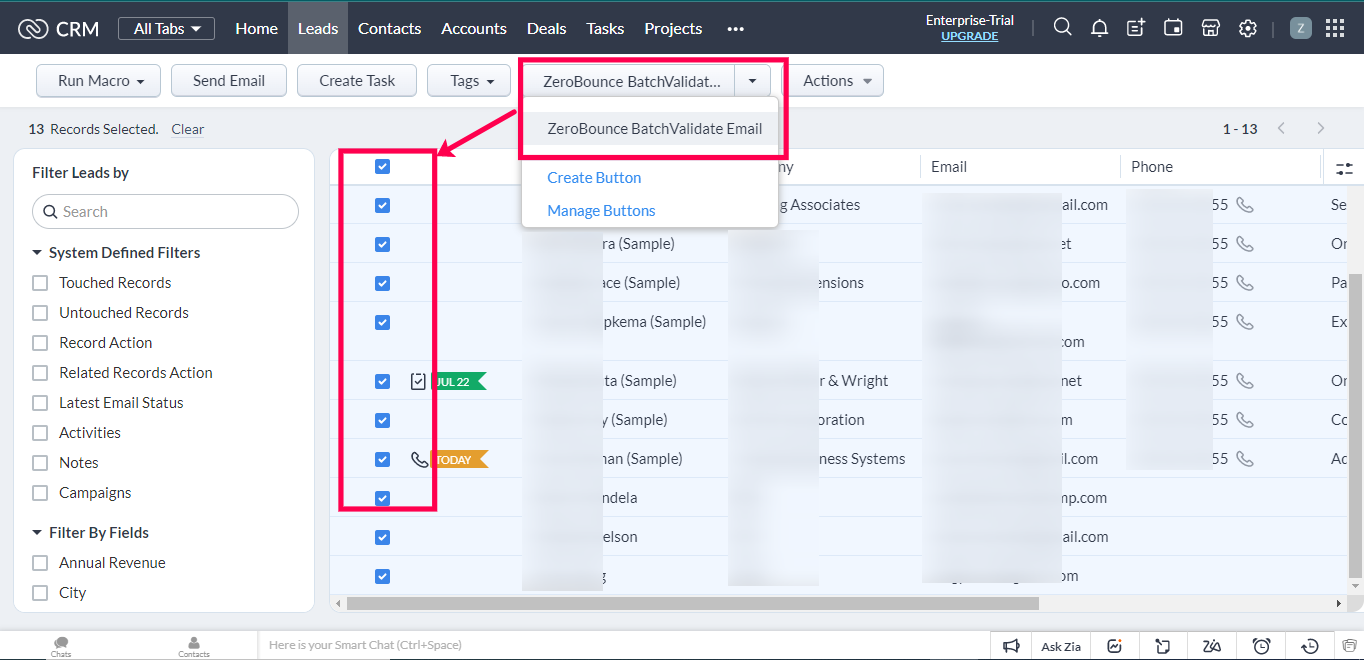Check the Campaigns filter
Image resolution: width=1364 pixels, height=660 pixels.
click(40, 493)
